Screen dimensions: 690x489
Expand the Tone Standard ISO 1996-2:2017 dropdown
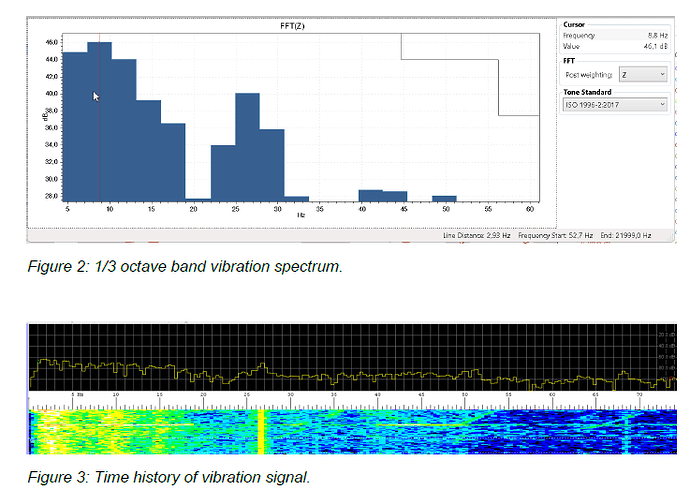point(614,104)
